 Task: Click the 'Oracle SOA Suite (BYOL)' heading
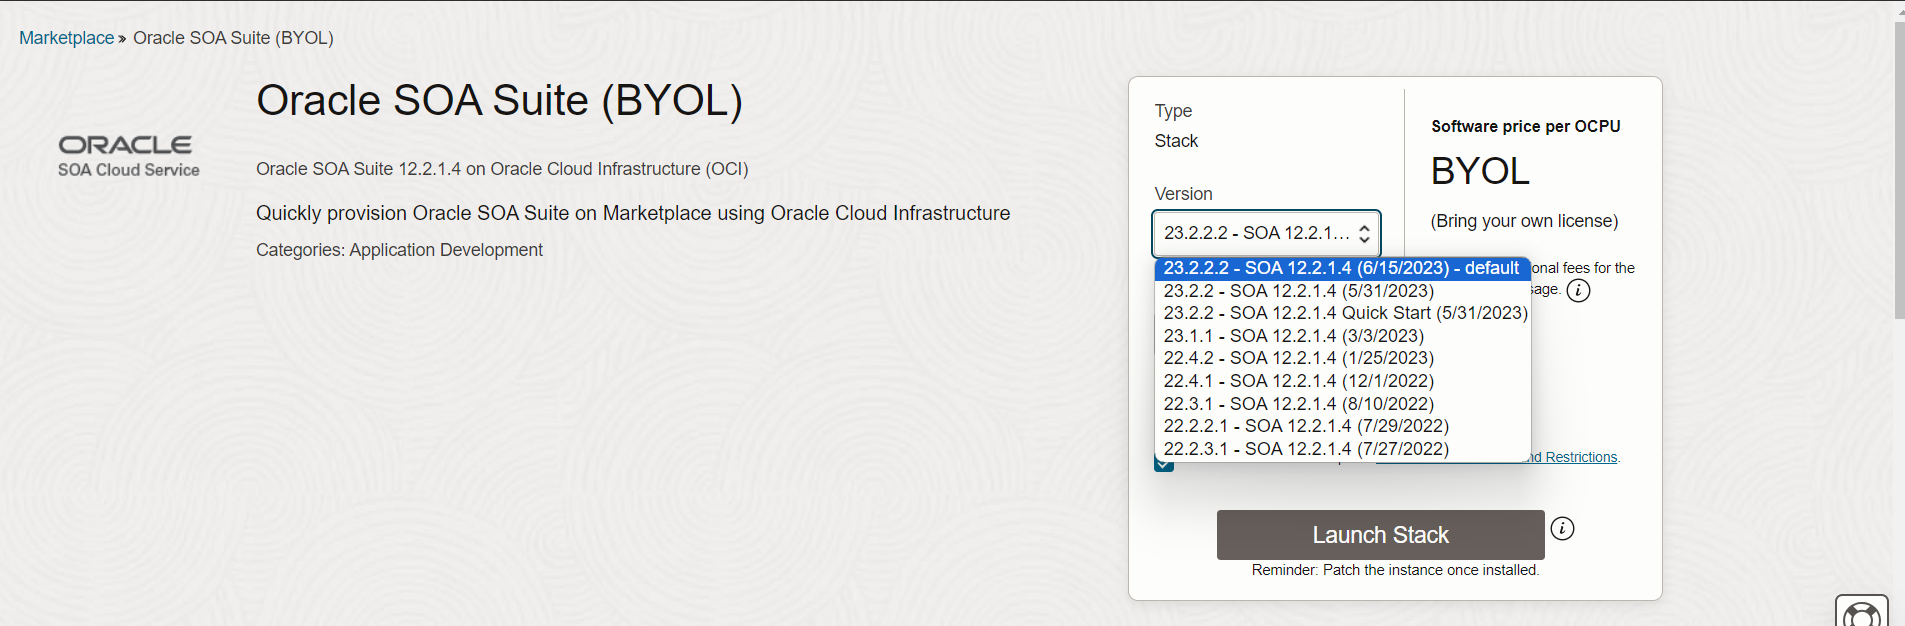(x=499, y=101)
